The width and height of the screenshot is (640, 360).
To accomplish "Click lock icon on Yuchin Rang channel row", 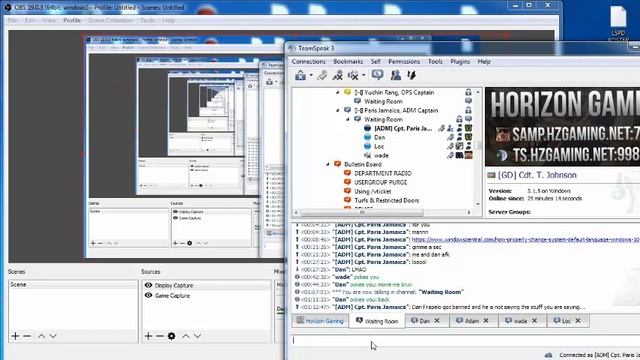I will pos(468,92).
